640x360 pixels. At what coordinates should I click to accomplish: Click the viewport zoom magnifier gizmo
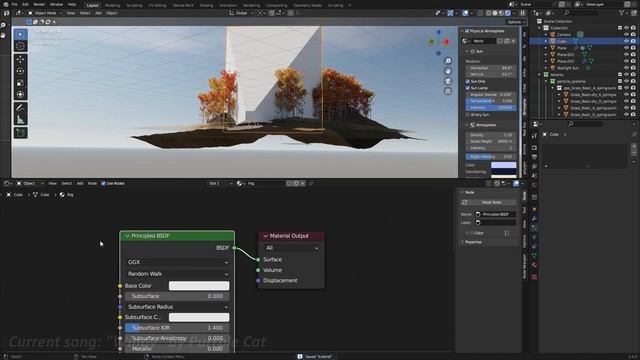click(x=448, y=61)
